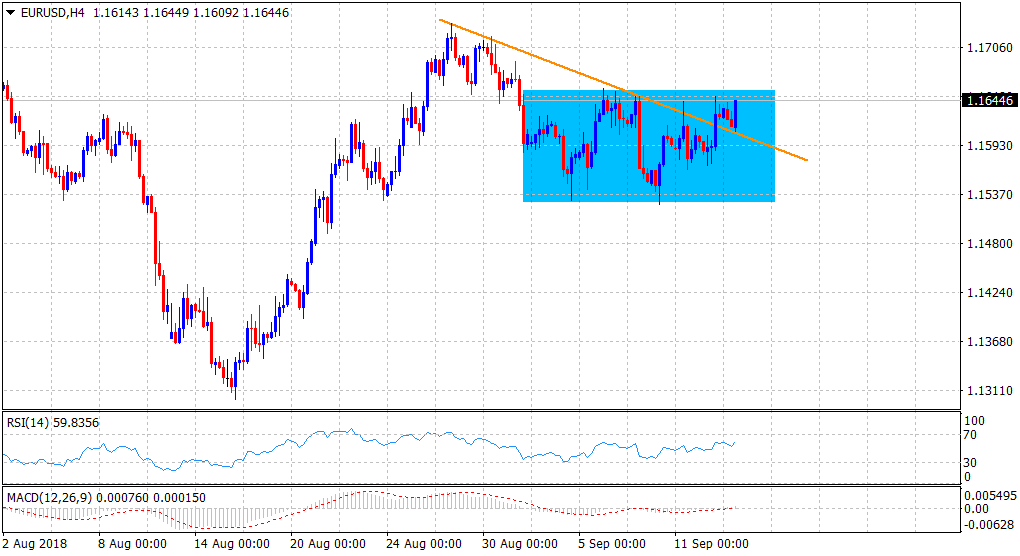Click the 14 Aug 00:00 time label
Image resolution: width=1020 pixels, height=556 pixels.
pyautogui.click(x=231, y=544)
